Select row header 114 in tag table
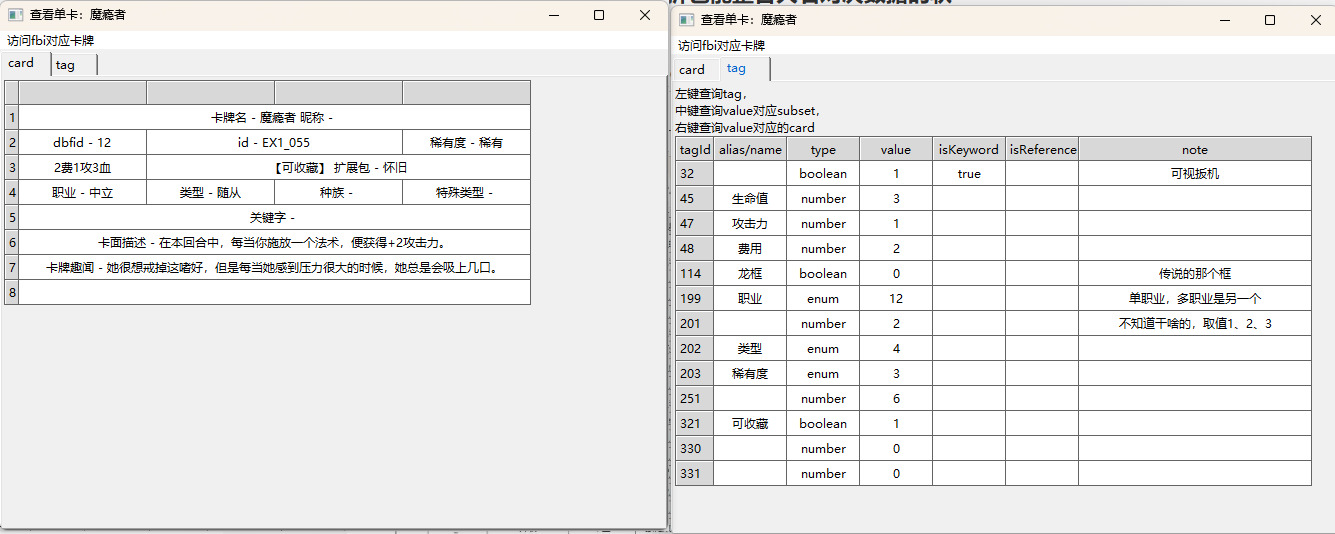1335x534 pixels. (695, 274)
